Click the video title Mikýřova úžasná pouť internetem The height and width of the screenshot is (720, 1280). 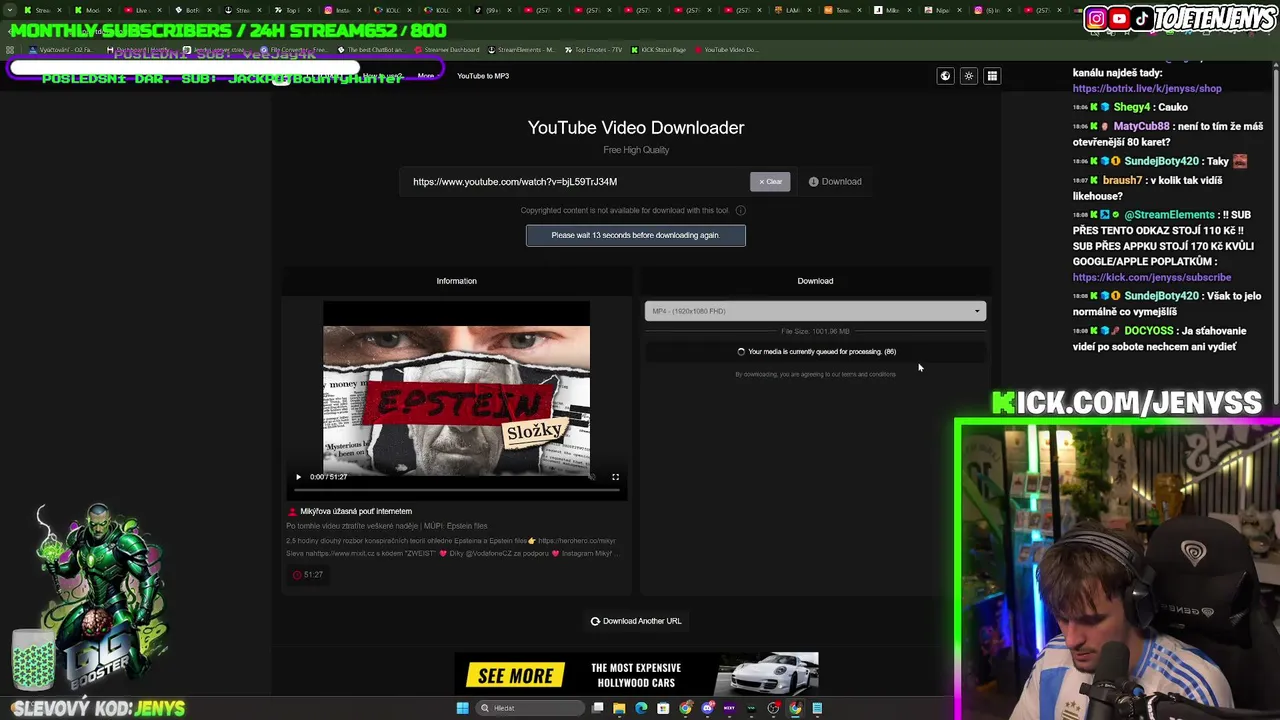click(356, 511)
